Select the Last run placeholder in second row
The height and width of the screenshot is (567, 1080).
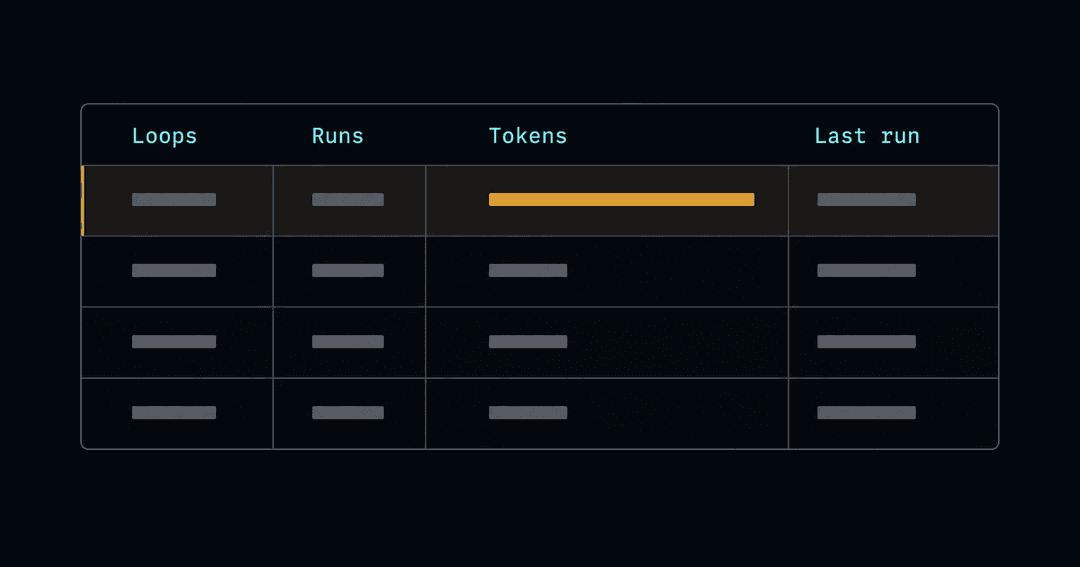tap(866, 271)
